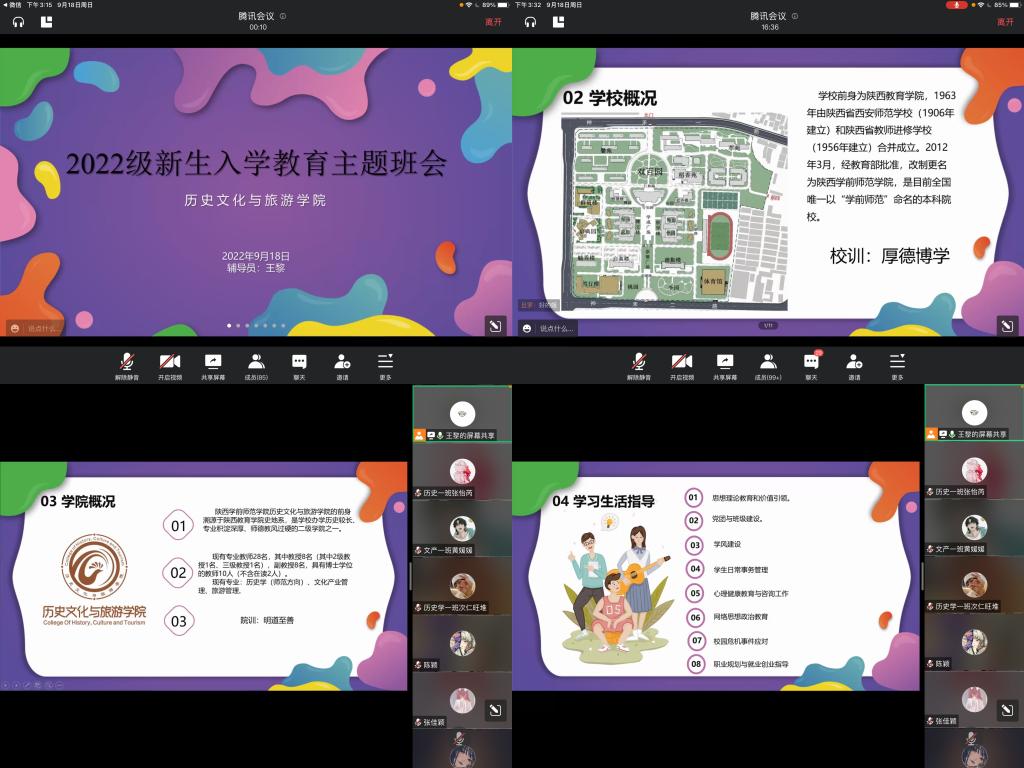Screen dimensions: 1024x768
Task: Click the page dots on the title slide
Action: tap(256, 325)
